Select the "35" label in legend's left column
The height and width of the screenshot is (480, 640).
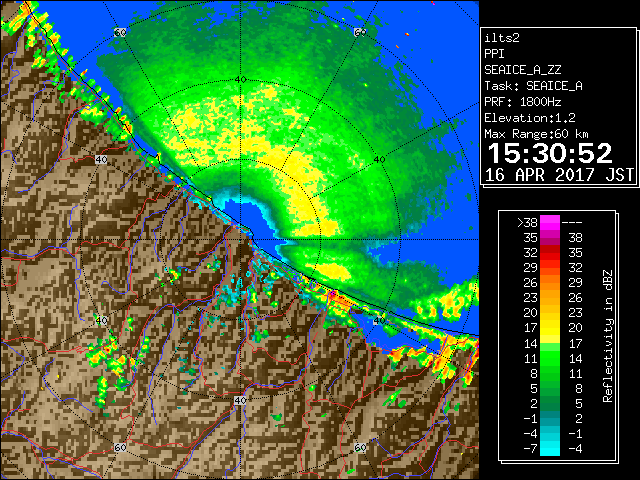531,238
